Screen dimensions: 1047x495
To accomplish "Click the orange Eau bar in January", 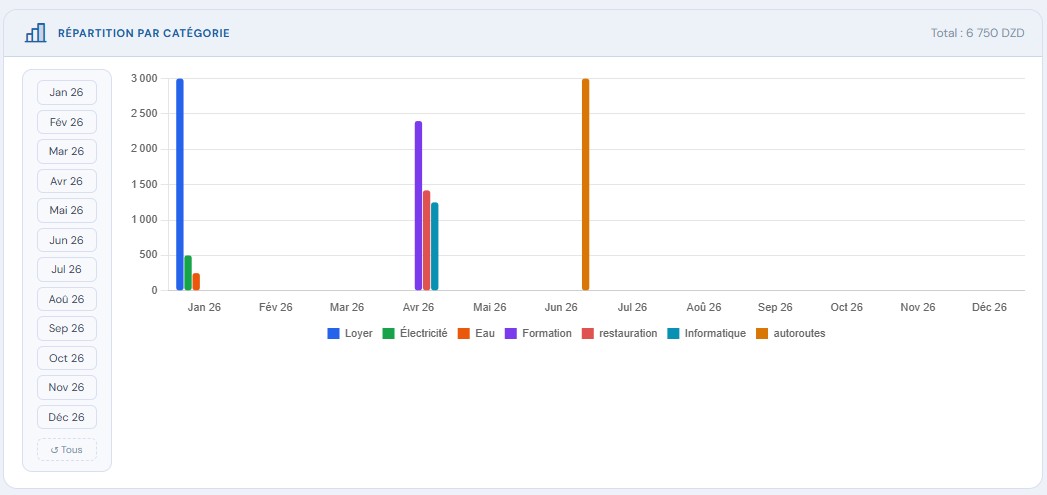I will [196, 282].
